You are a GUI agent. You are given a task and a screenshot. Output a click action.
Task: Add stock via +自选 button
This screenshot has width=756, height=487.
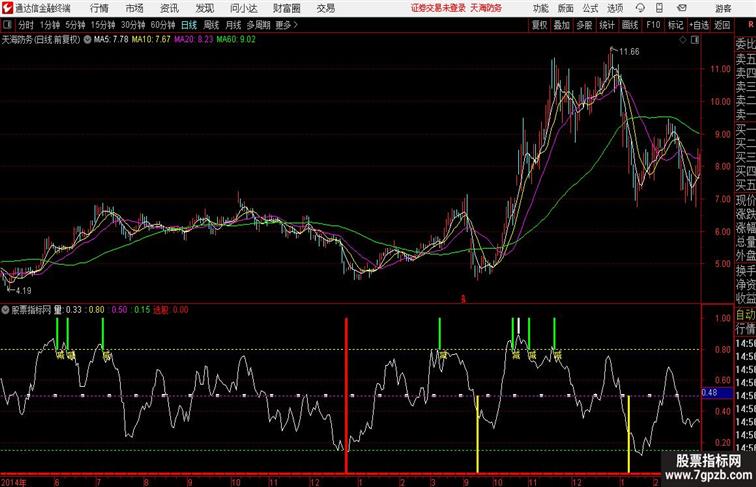(x=699, y=25)
